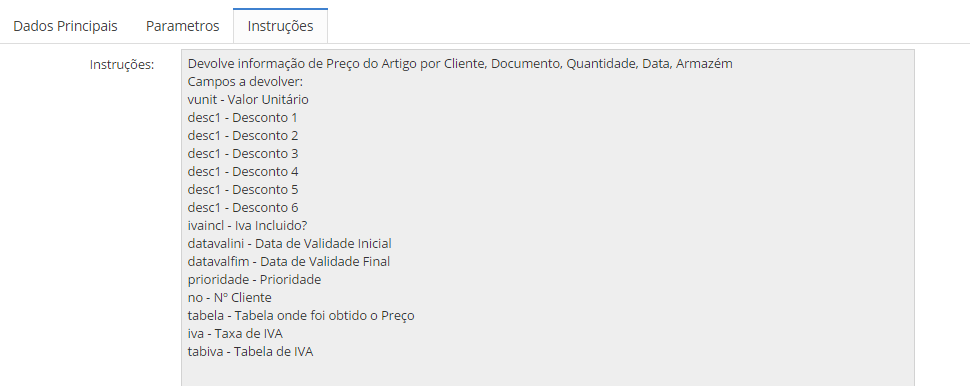Click the 'datavalini - Data de Validade Inicial' line
970x386 pixels.
click(x=289, y=243)
